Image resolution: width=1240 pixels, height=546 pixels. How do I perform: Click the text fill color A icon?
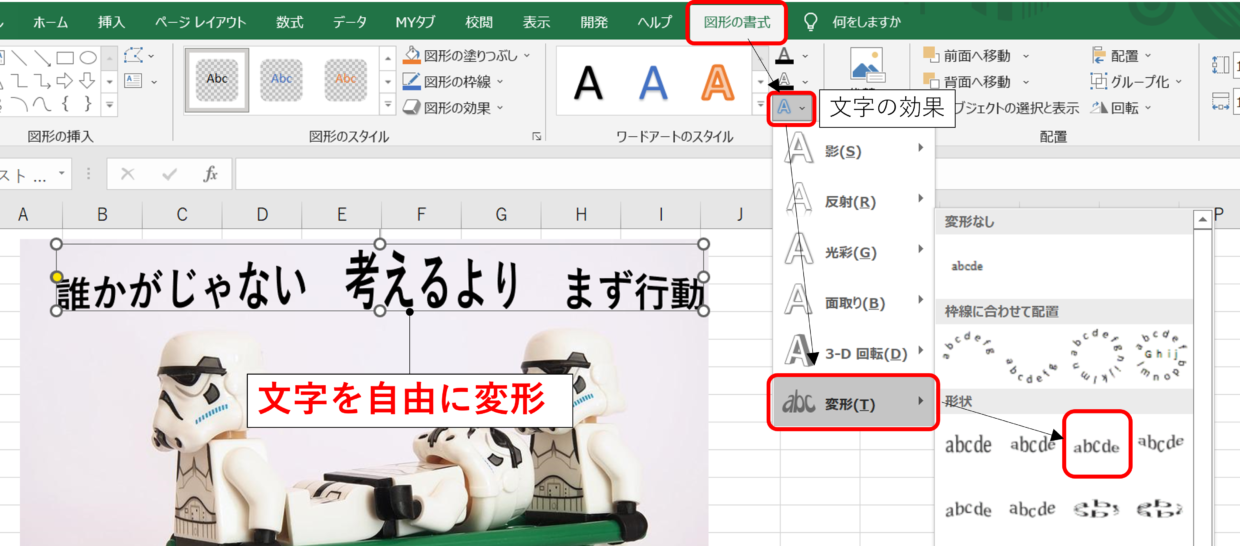[x=785, y=55]
